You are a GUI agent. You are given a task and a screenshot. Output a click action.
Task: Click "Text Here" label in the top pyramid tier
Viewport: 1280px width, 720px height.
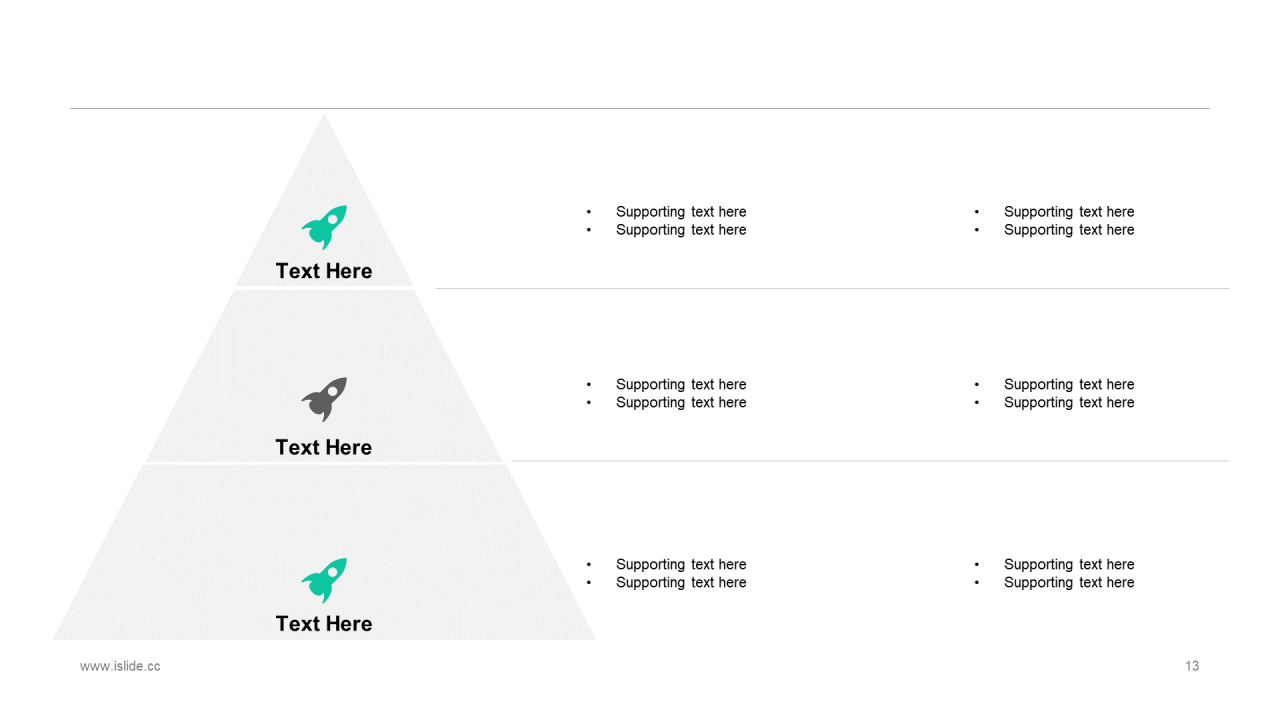tap(324, 271)
